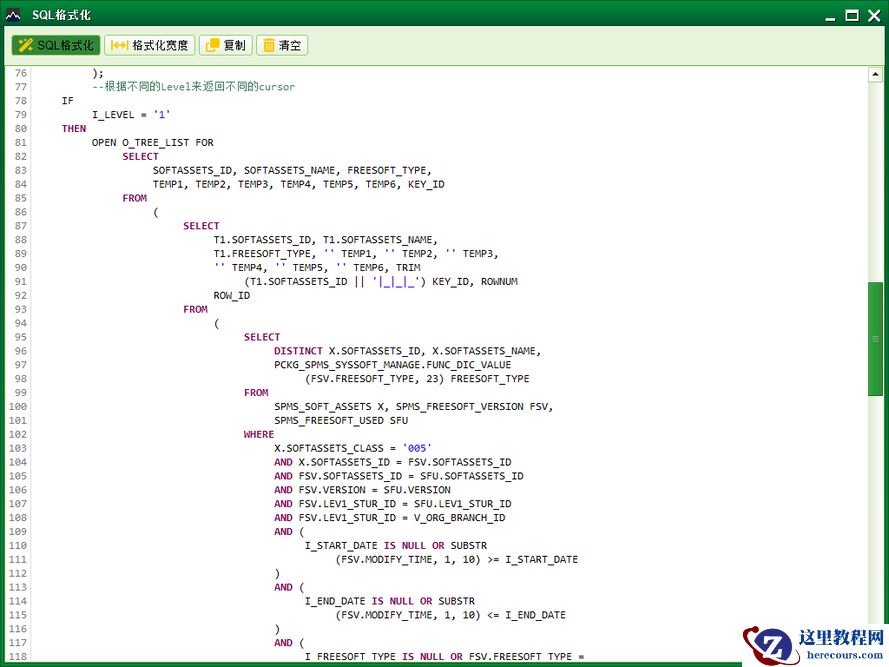Open the 格式化宽度 width setting
This screenshot has width=889, height=667.
tap(149, 45)
